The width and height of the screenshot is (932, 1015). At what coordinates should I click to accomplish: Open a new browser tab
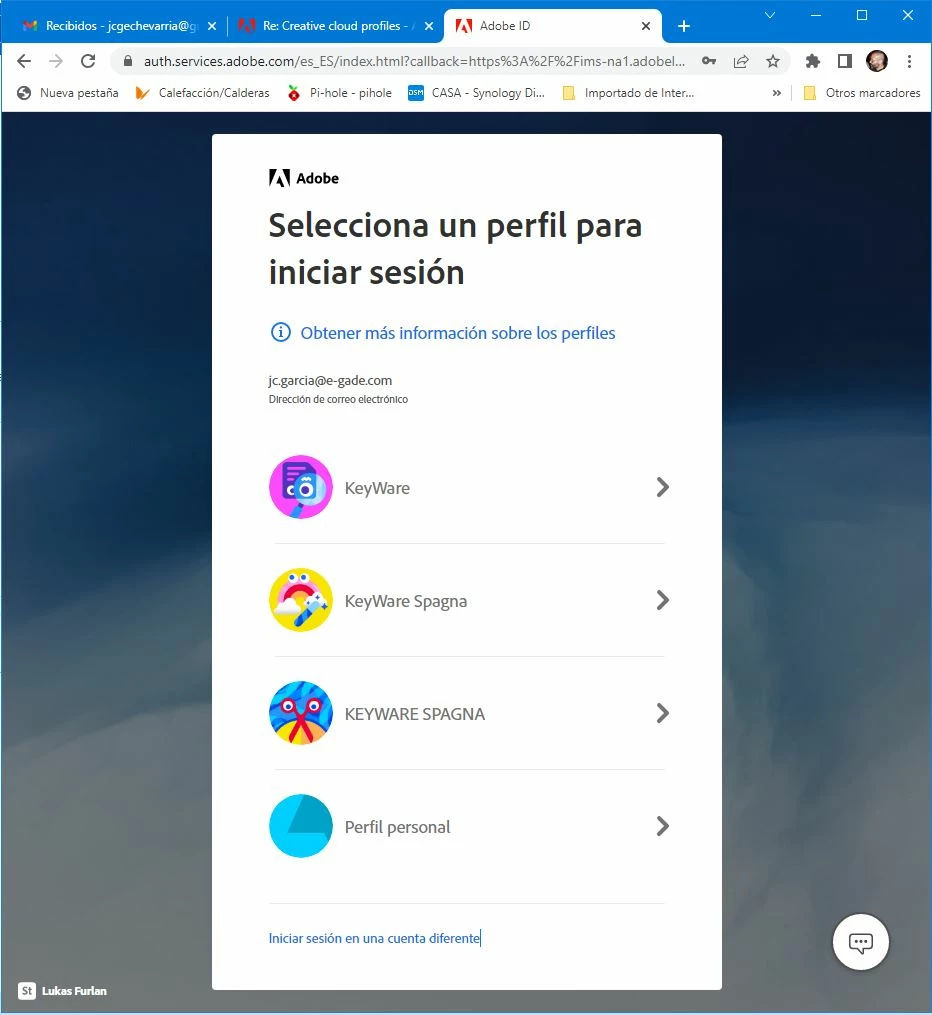683,26
